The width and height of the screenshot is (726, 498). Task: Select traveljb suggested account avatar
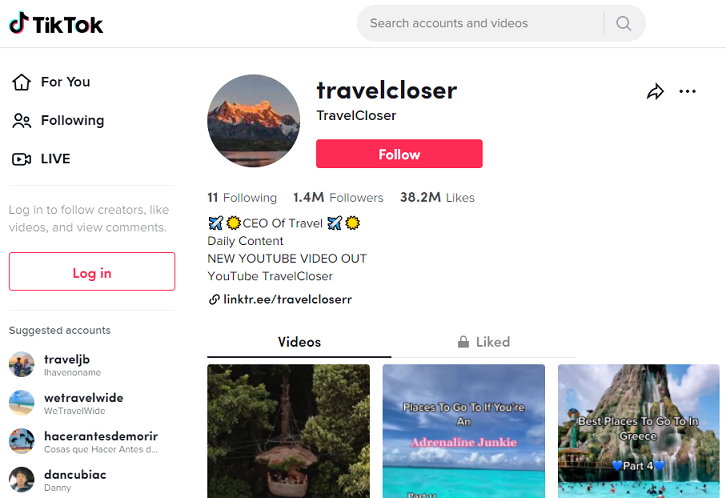[x=22, y=365]
